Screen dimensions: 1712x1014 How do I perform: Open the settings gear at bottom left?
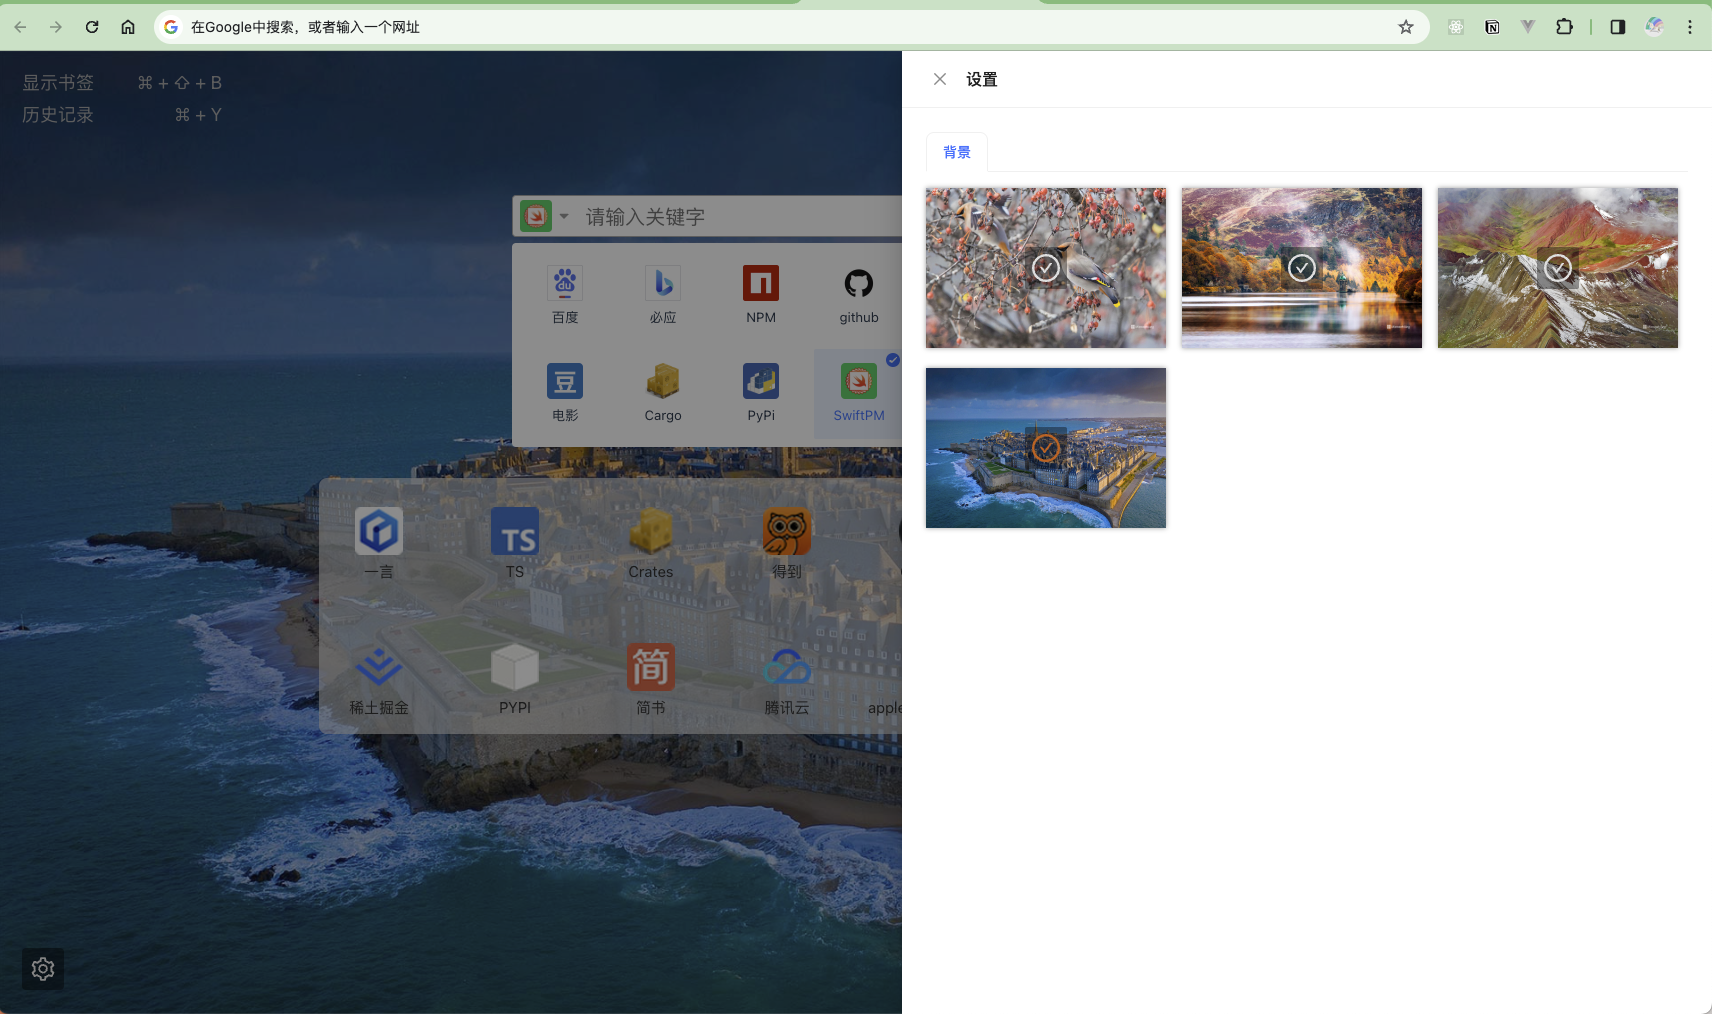coord(43,969)
